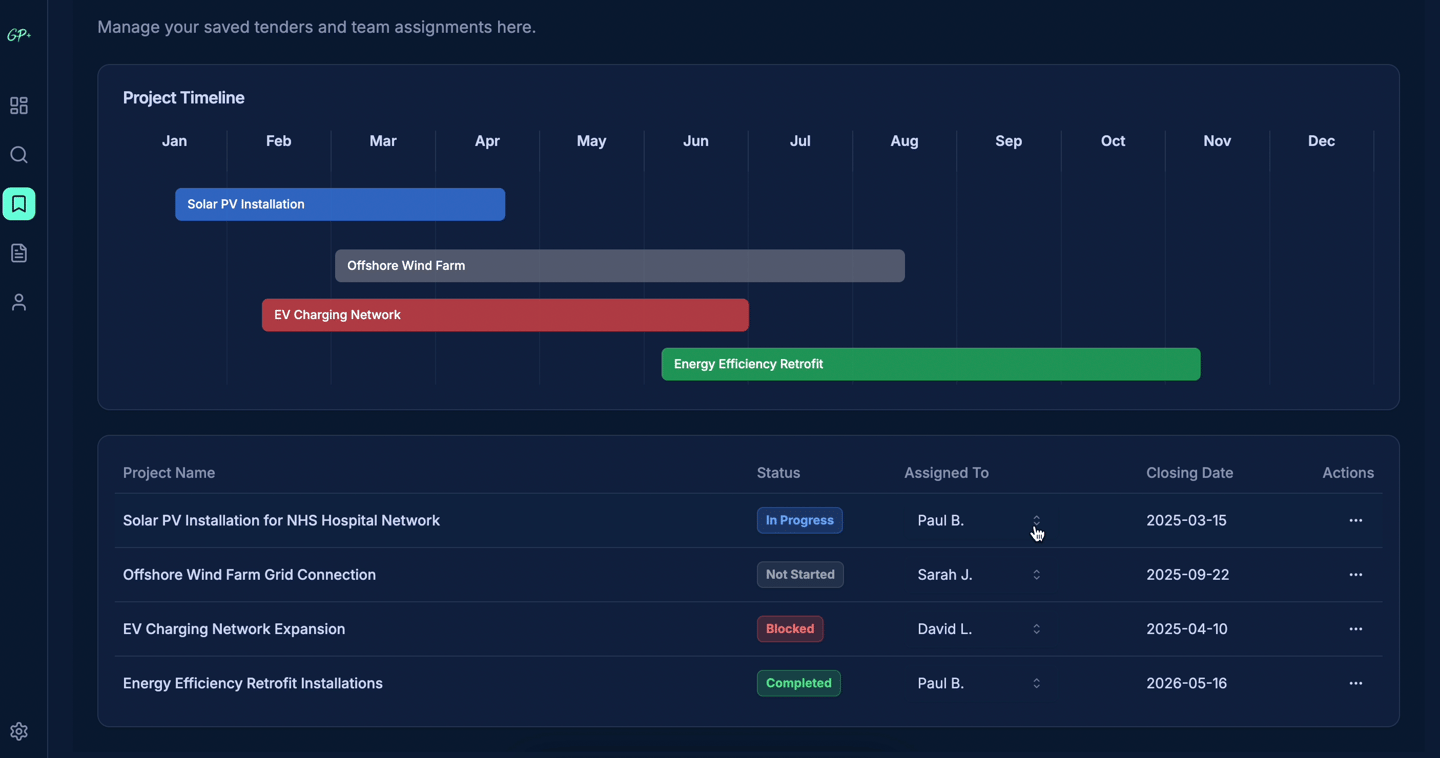1440x758 pixels.
Task: Click the Apr month label
Action: (x=487, y=141)
